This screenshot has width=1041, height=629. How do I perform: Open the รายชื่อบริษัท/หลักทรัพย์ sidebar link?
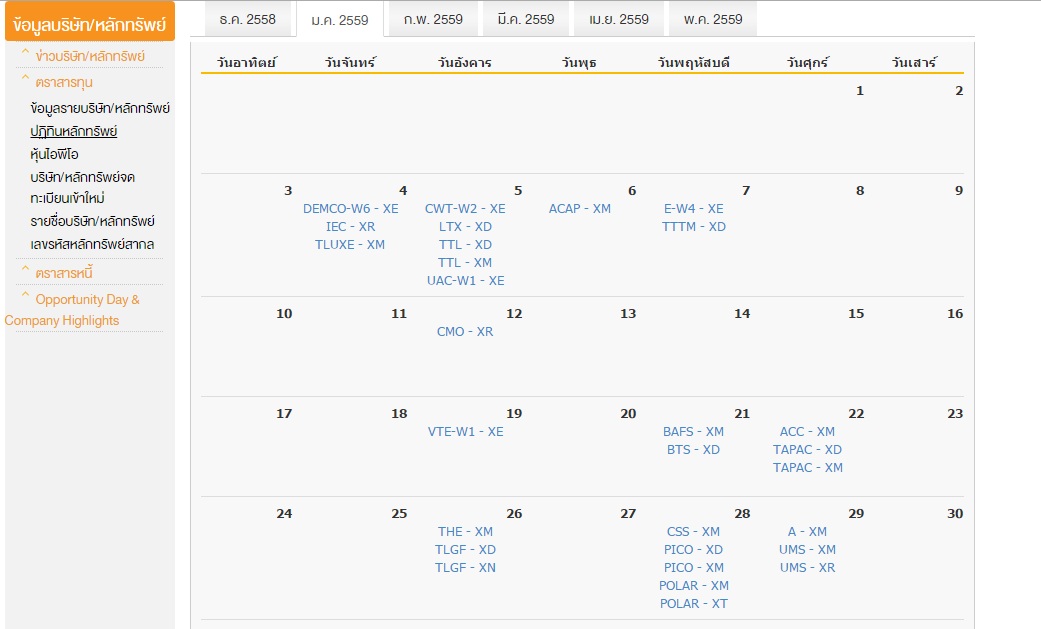[92, 221]
